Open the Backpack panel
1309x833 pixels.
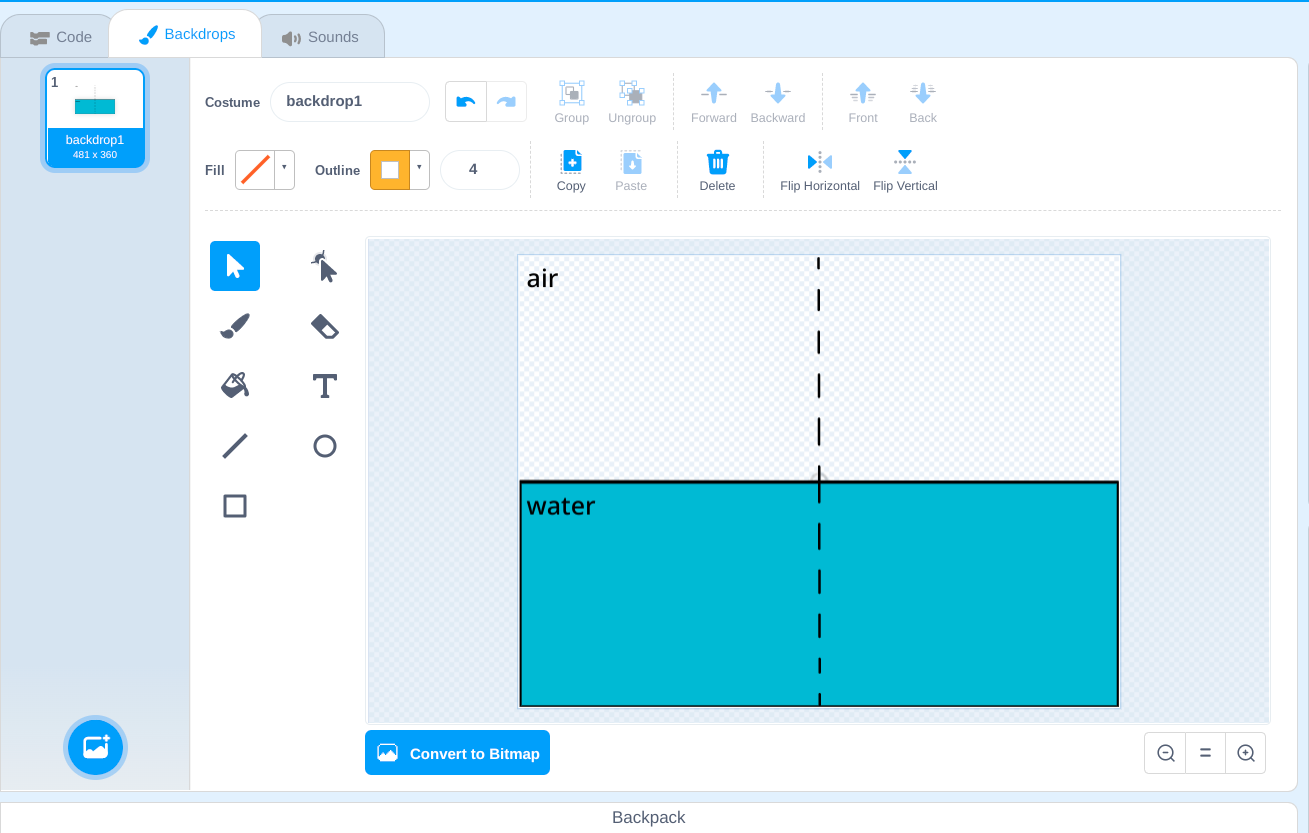click(648, 817)
